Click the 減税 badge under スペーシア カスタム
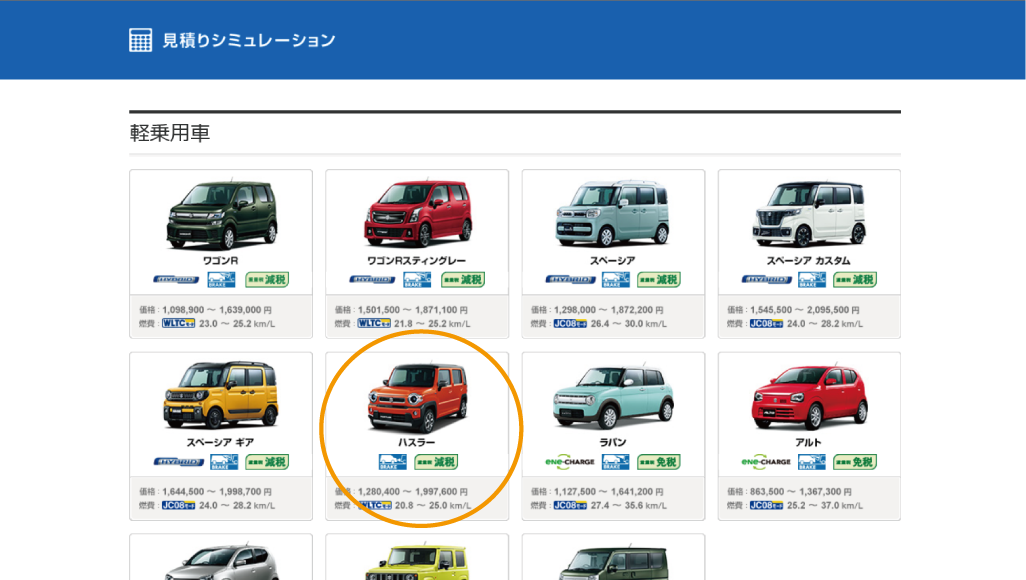Image resolution: width=1026 pixels, height=580 pixels. click(855, 280)
